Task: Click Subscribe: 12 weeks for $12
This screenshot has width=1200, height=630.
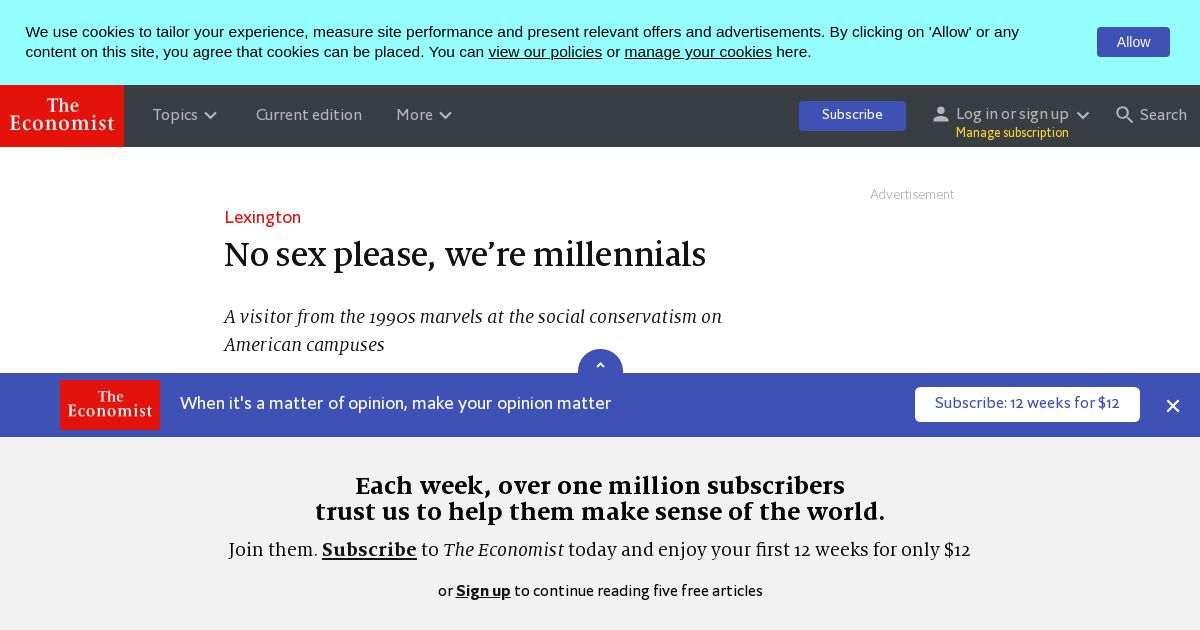Action: [1026, 404]
